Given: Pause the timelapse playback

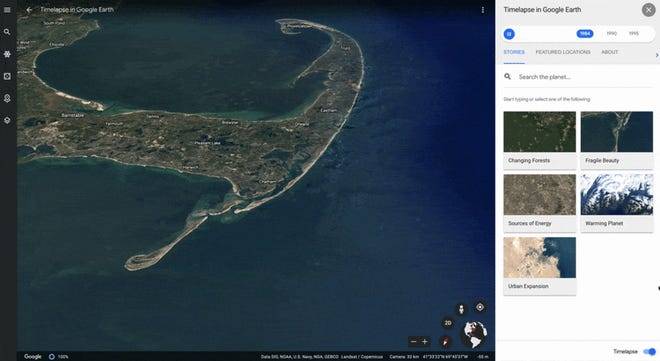Looking at the screenshot, I should coord(509,34).
